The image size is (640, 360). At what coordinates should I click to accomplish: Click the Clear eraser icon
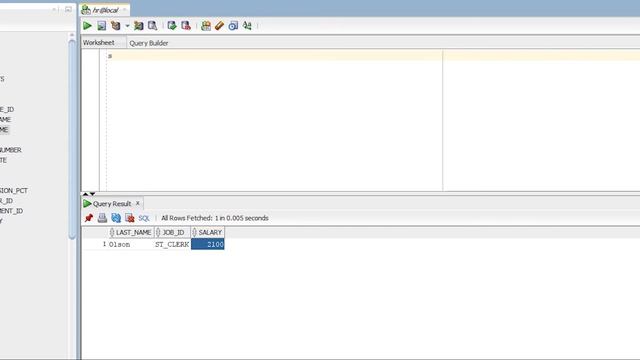(220, 26)
